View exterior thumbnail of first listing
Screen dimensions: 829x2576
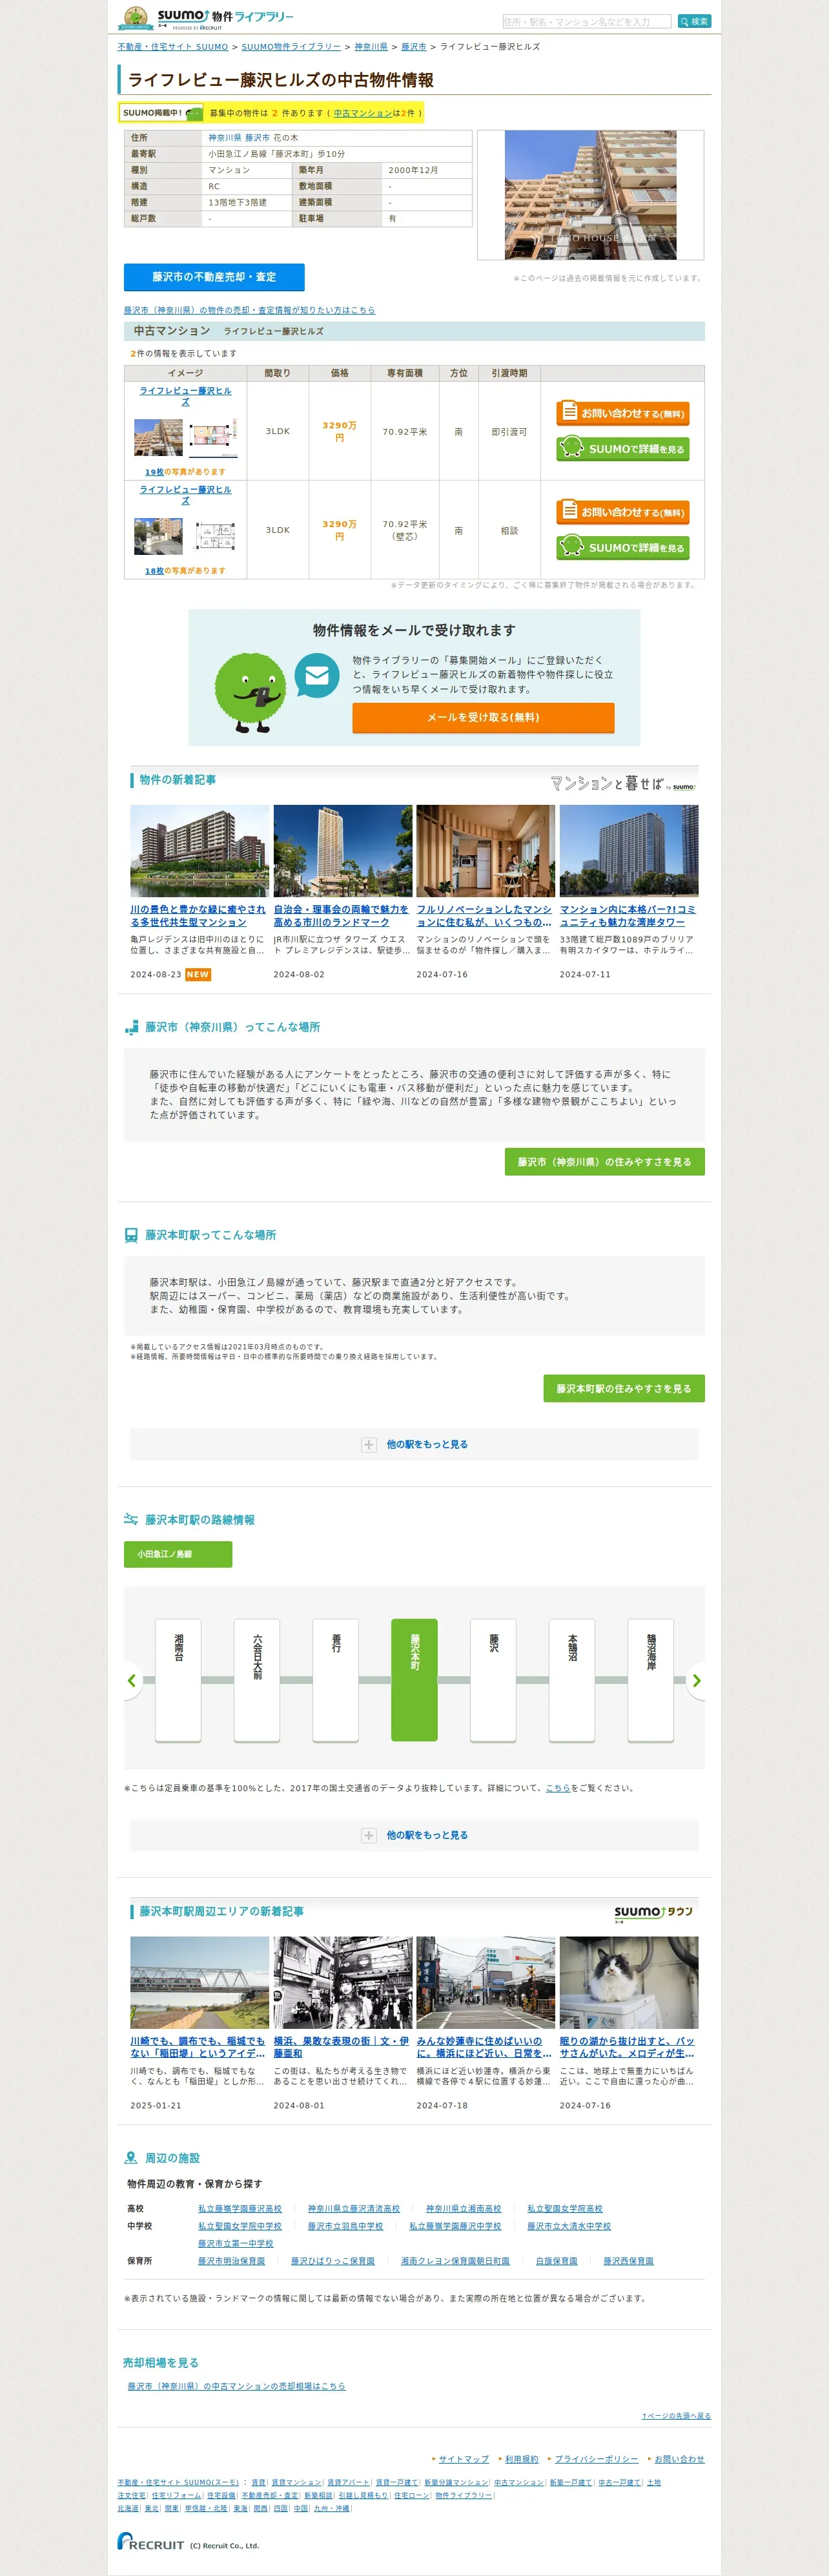tap(159, 437)
